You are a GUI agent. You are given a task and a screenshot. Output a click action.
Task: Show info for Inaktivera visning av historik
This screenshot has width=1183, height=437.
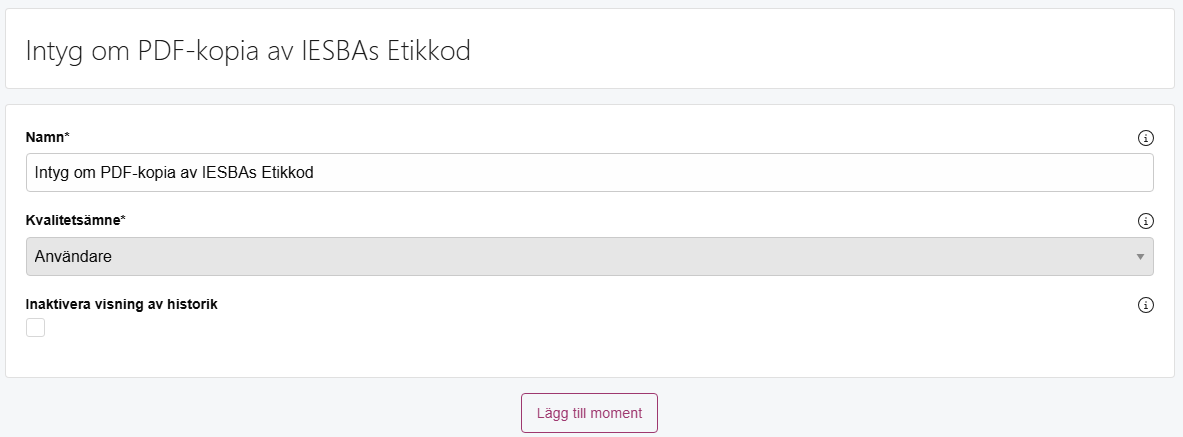pyautogui.click(x=1145, y=306)
